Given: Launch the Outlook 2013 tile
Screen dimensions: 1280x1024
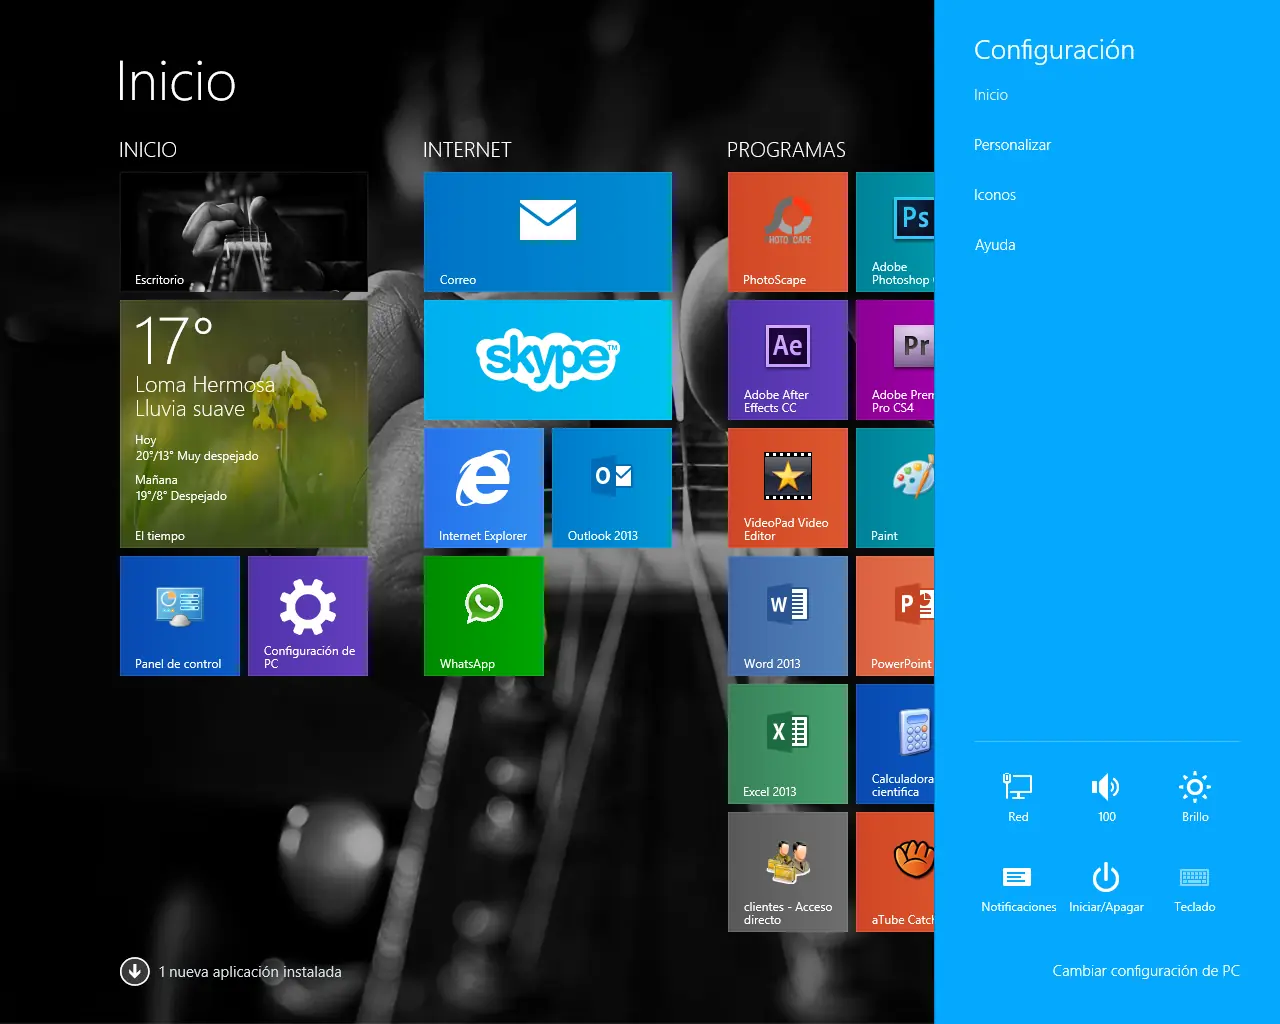Looking at the screenshot, I should tap(612, 488).
